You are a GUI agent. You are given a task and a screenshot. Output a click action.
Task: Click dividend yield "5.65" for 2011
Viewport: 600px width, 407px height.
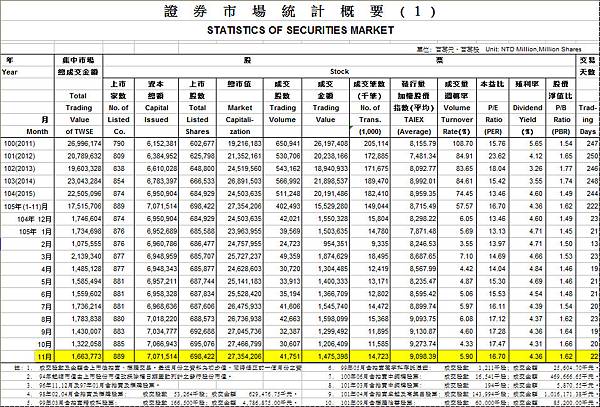pos(535,143)
